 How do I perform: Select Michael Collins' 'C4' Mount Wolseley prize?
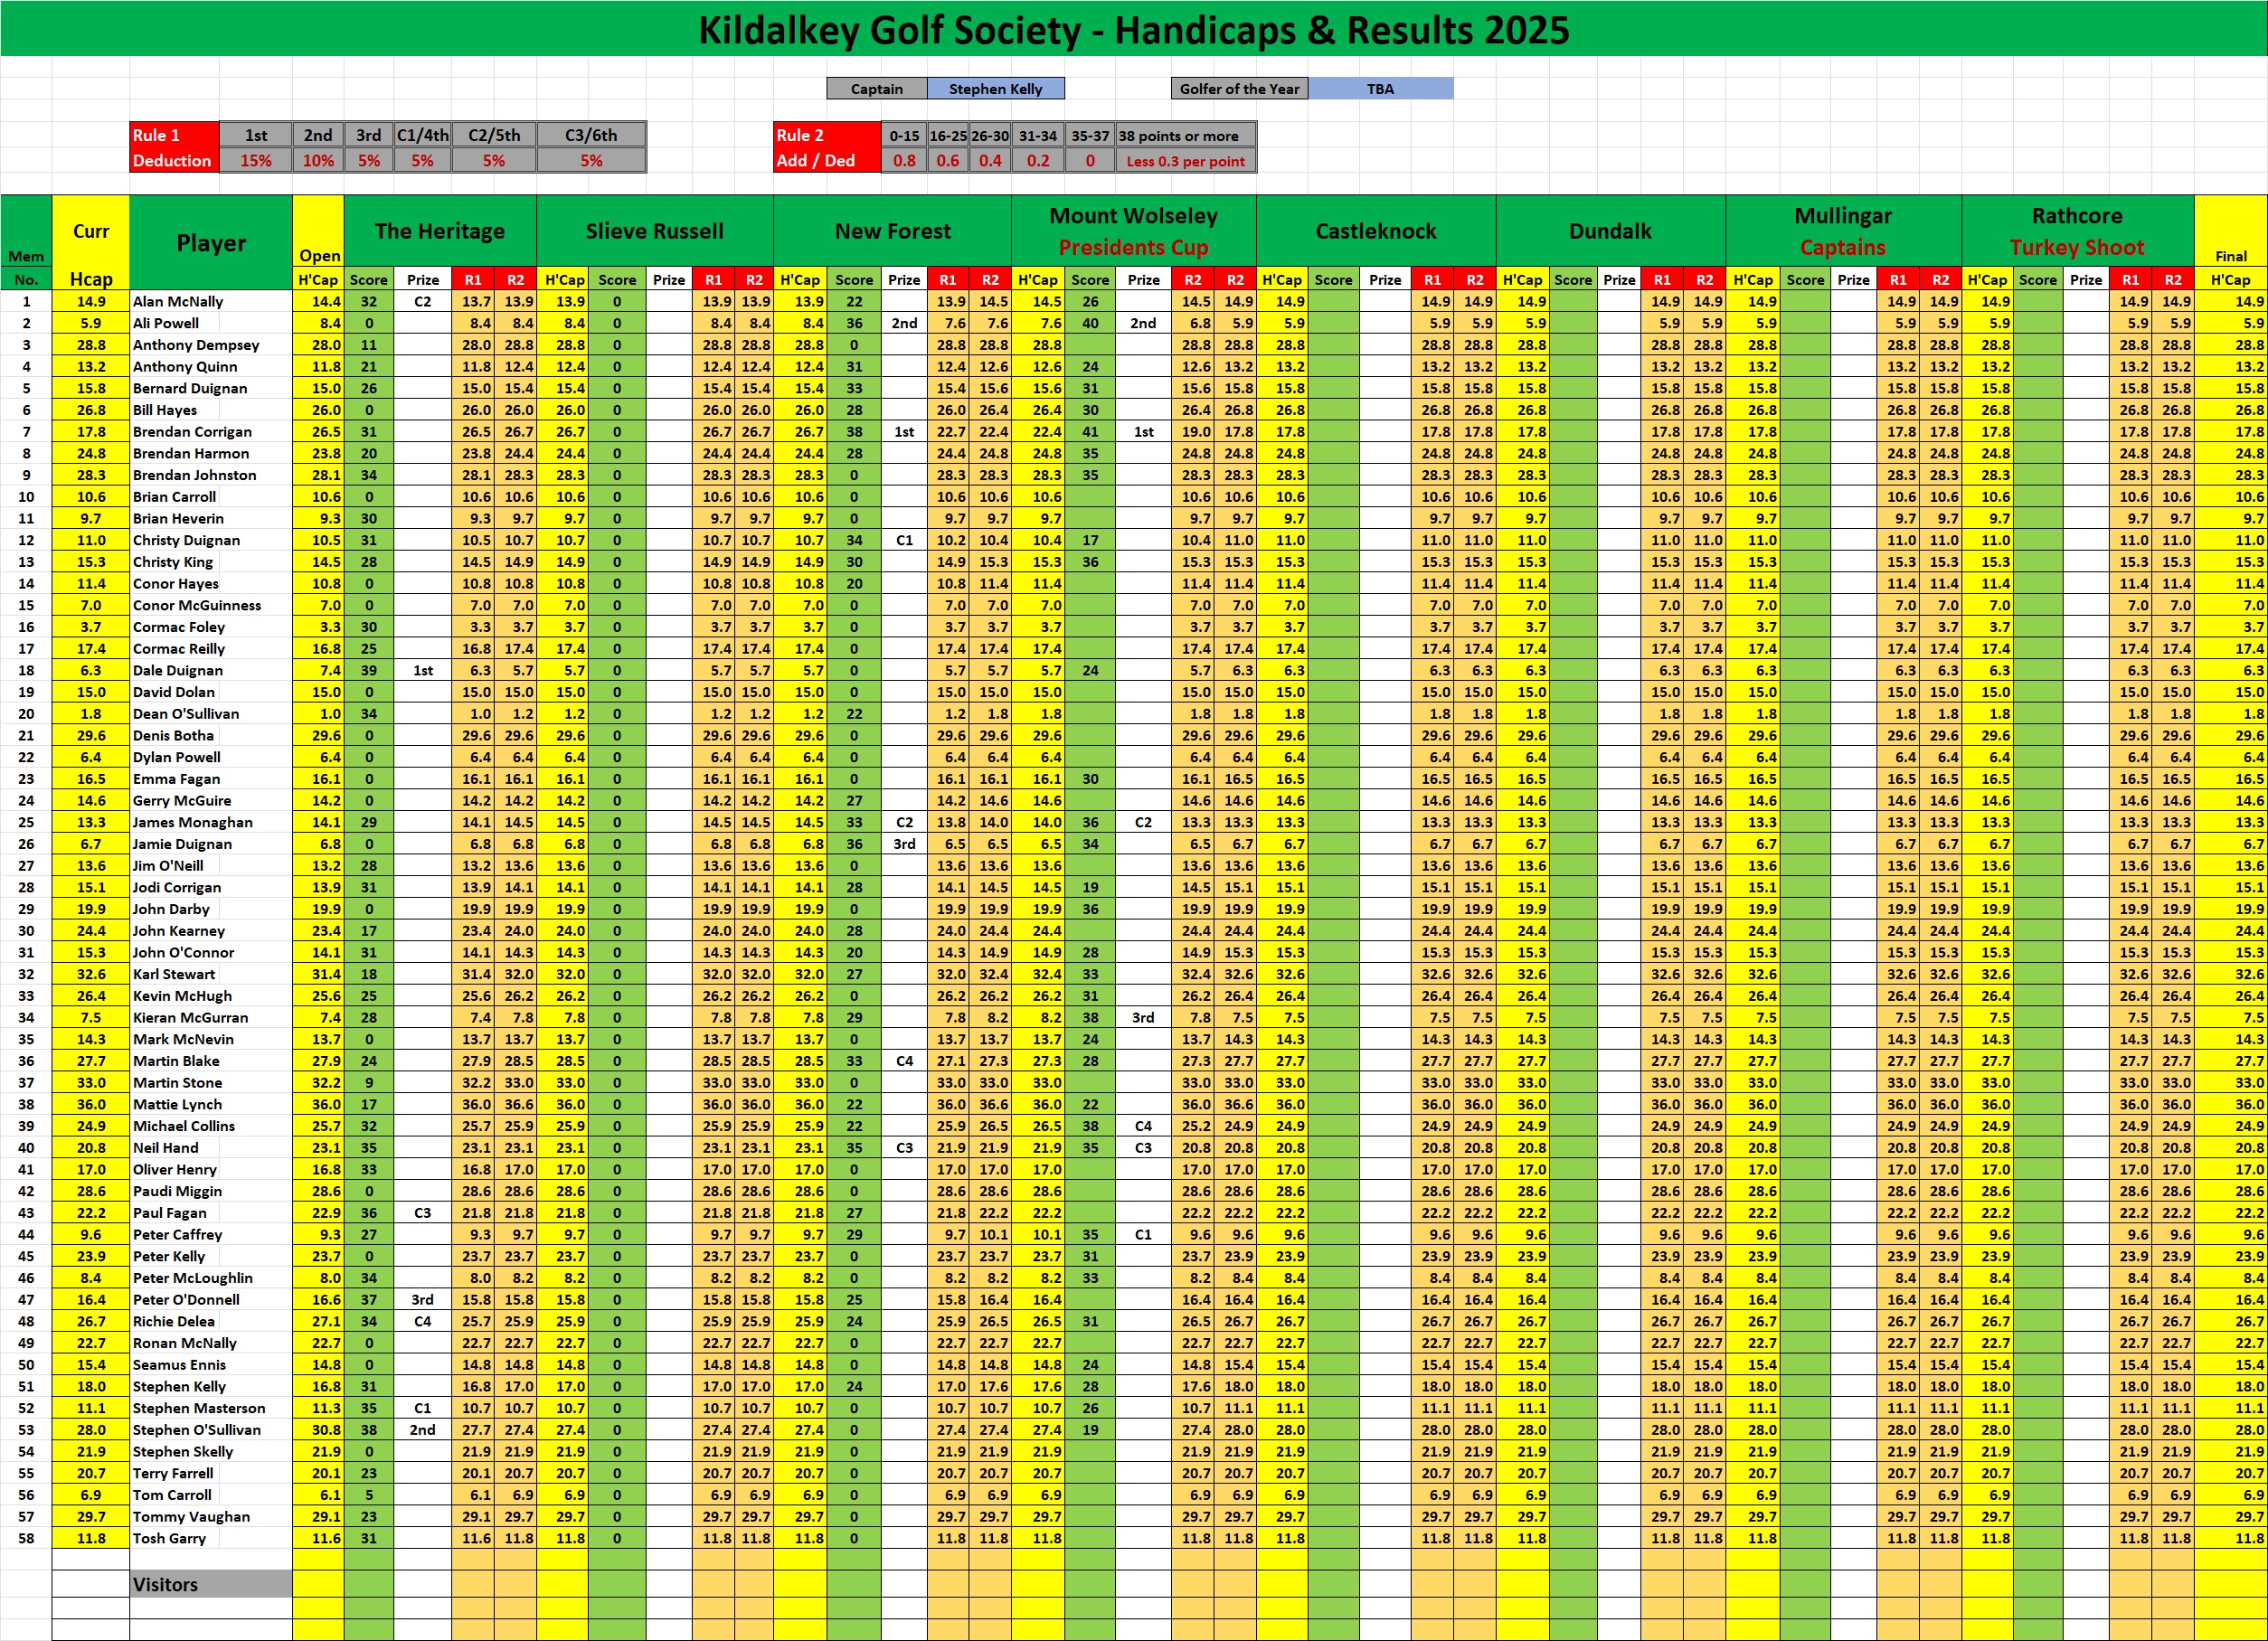1143,1125
